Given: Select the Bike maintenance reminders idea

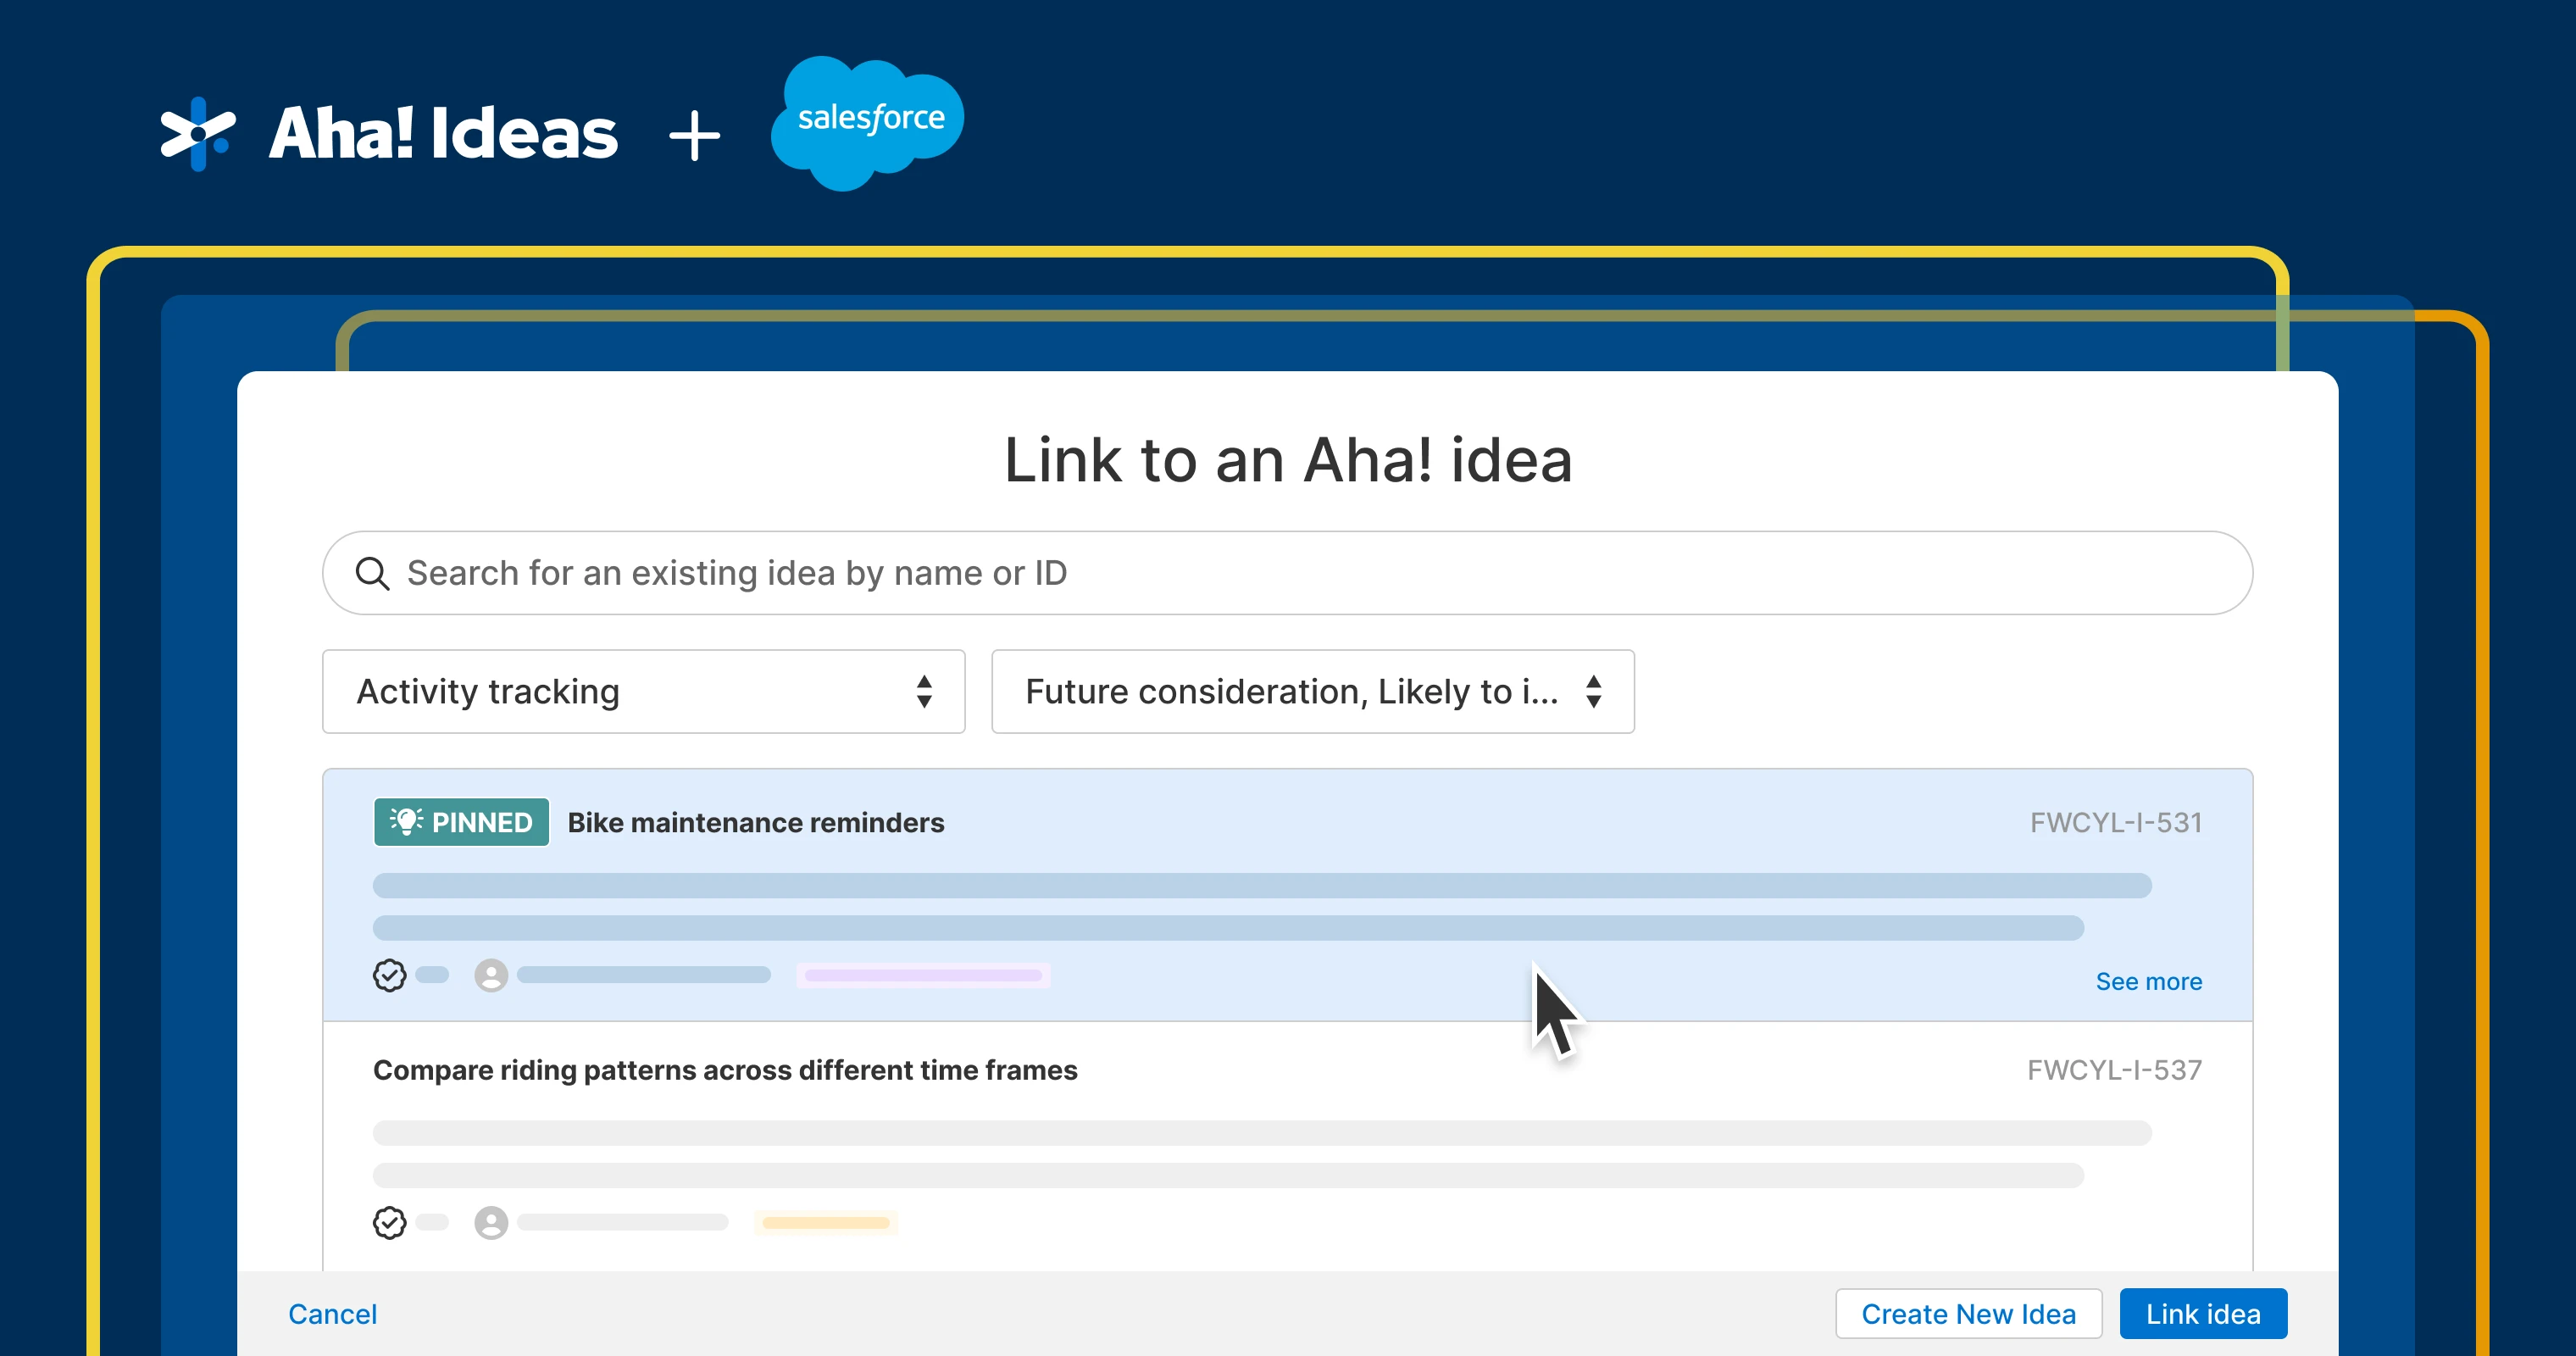Looking at the screenshot, I should [756, 823].
